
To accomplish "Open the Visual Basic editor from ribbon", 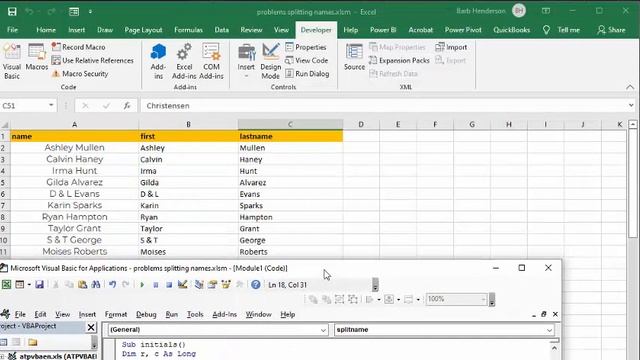I will point(11,61).
